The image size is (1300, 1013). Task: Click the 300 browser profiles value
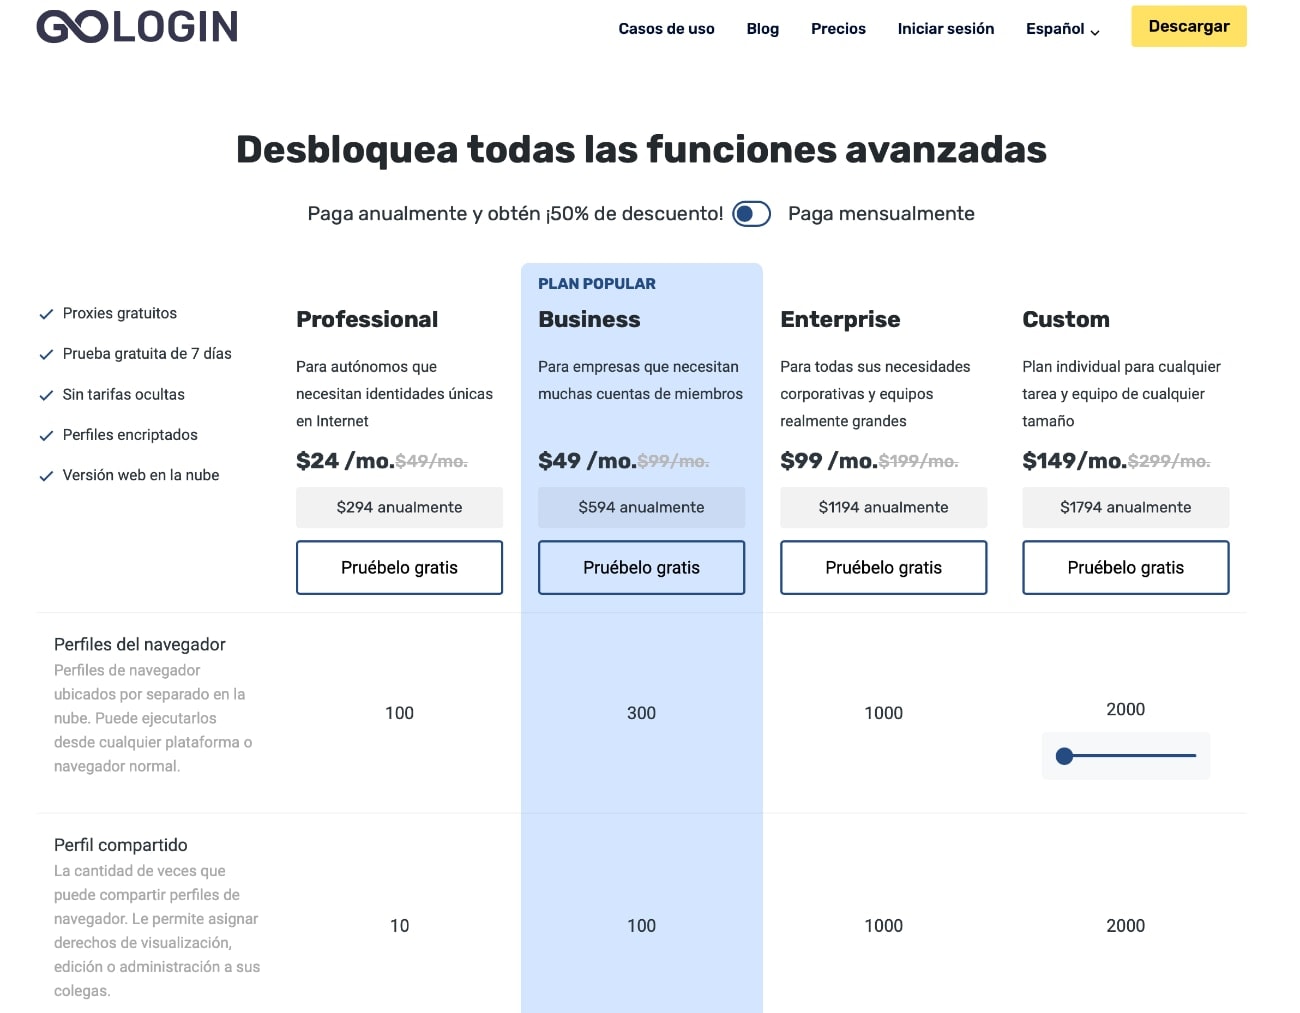[x=641, y=713]
